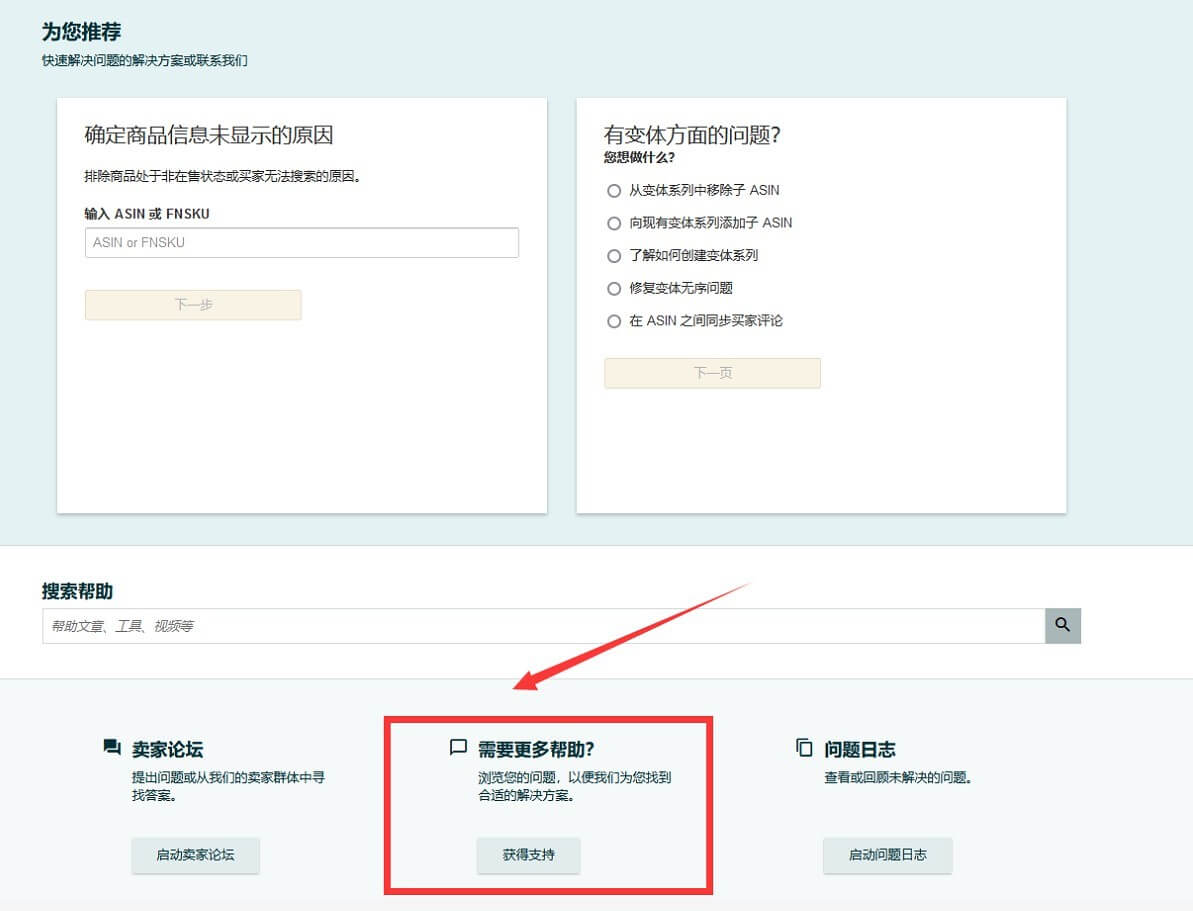Image resolution: width=1193 pixels, height=911 pixels.
Task: Click the 问题日志 heading text
Action: point(859,749)
